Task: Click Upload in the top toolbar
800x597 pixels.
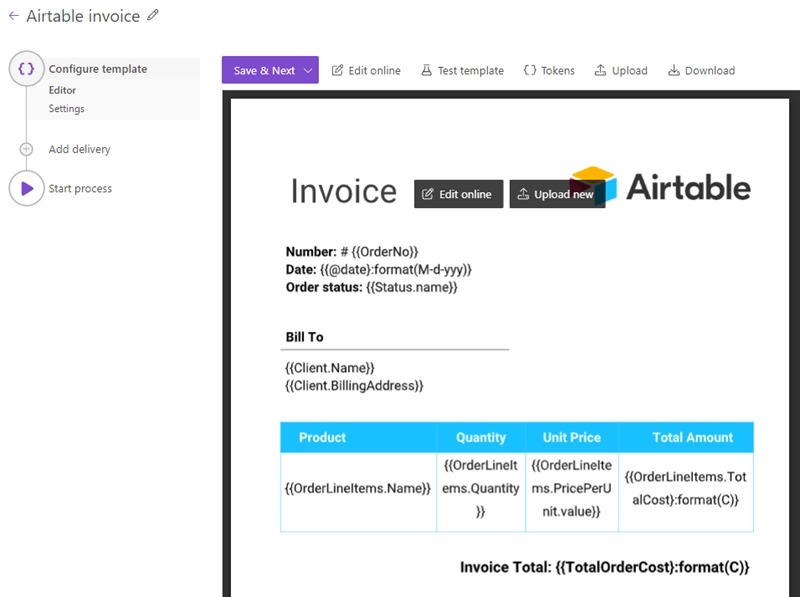Action: pyautogui.click(x=621, y=70)
